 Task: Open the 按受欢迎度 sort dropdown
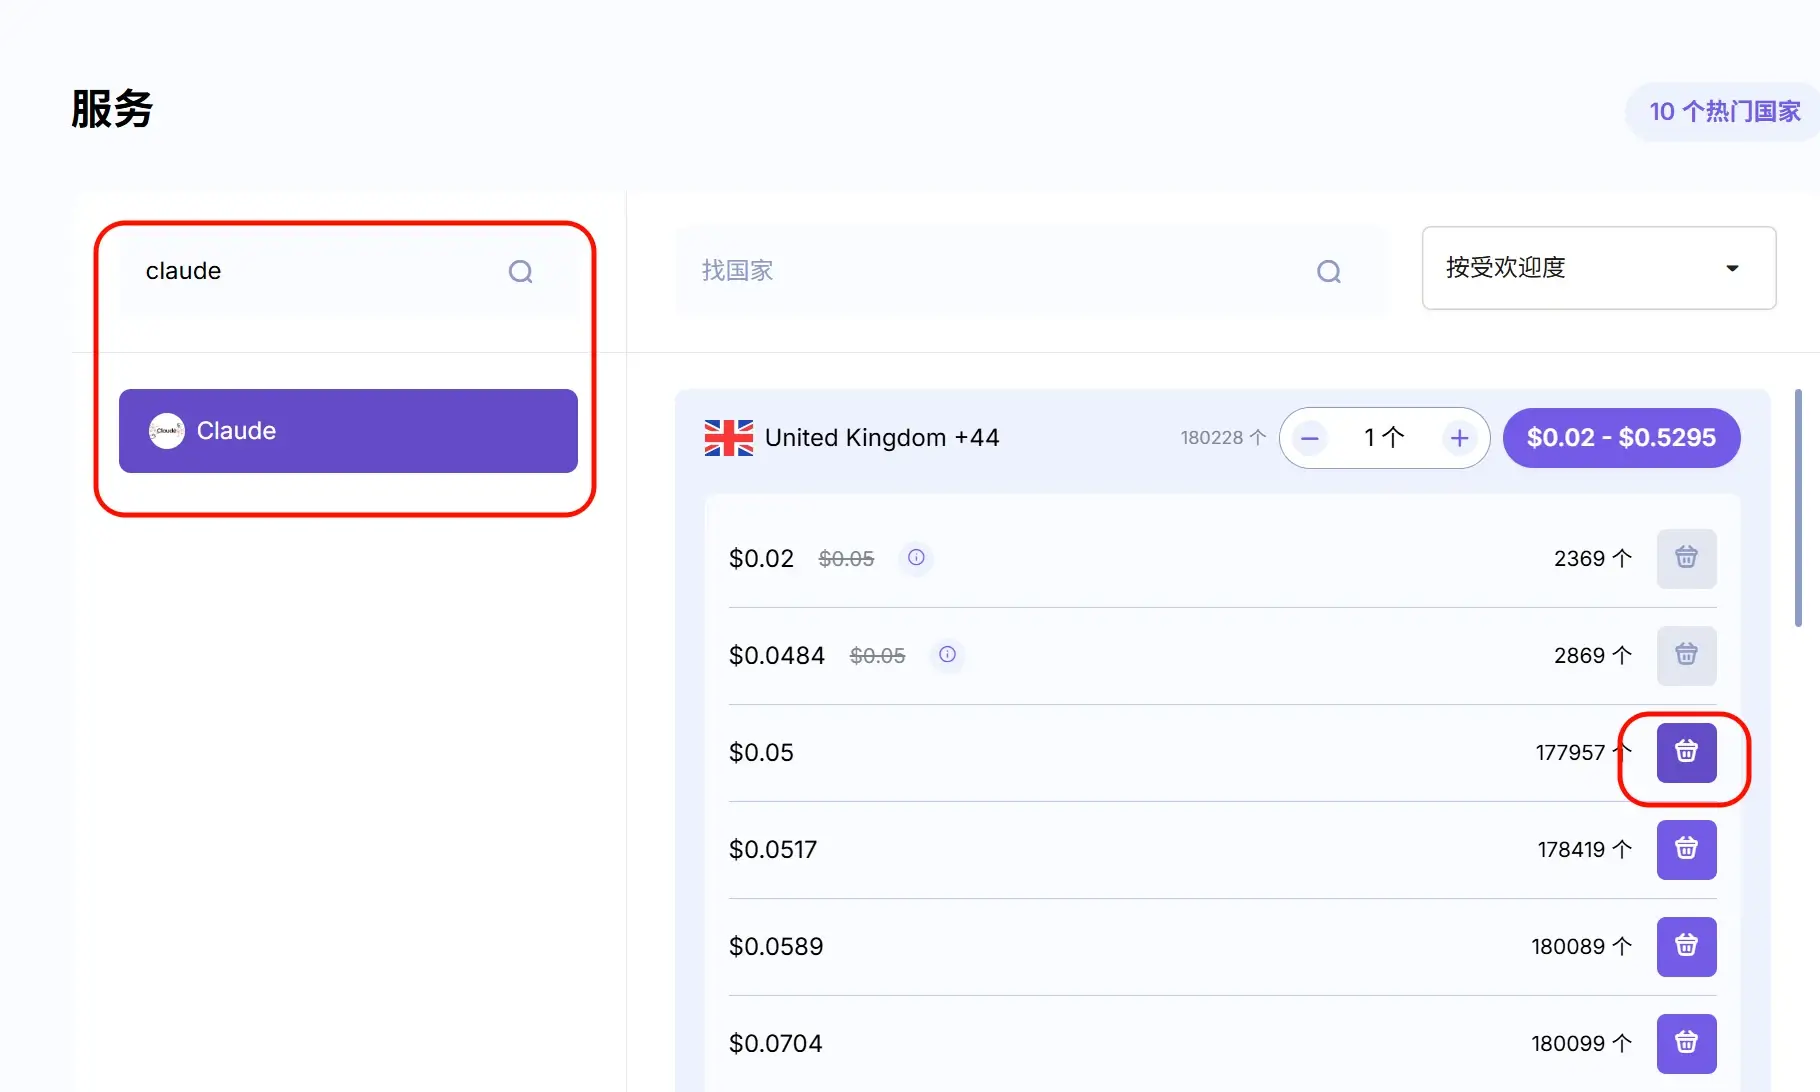[x=1599, y=268]
